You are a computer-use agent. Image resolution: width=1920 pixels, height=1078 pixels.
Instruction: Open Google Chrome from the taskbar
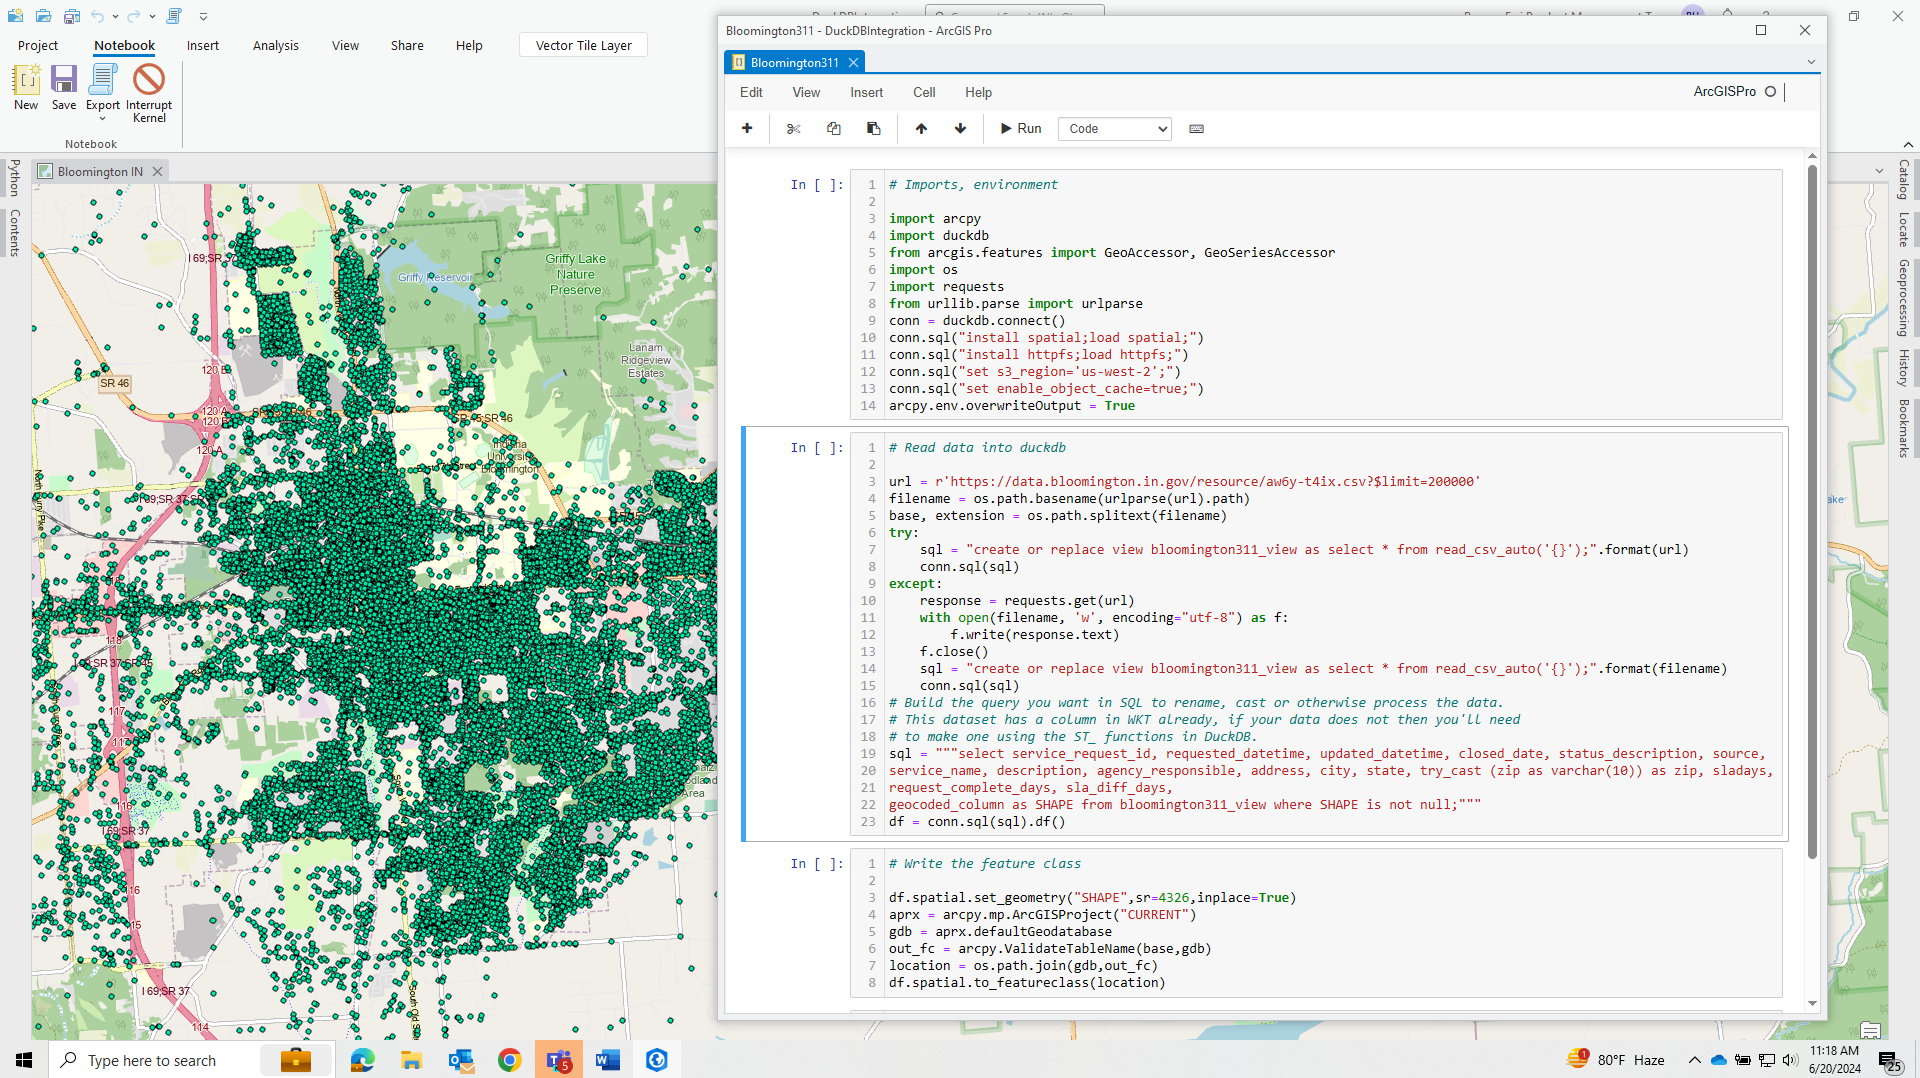[509, 1060]
